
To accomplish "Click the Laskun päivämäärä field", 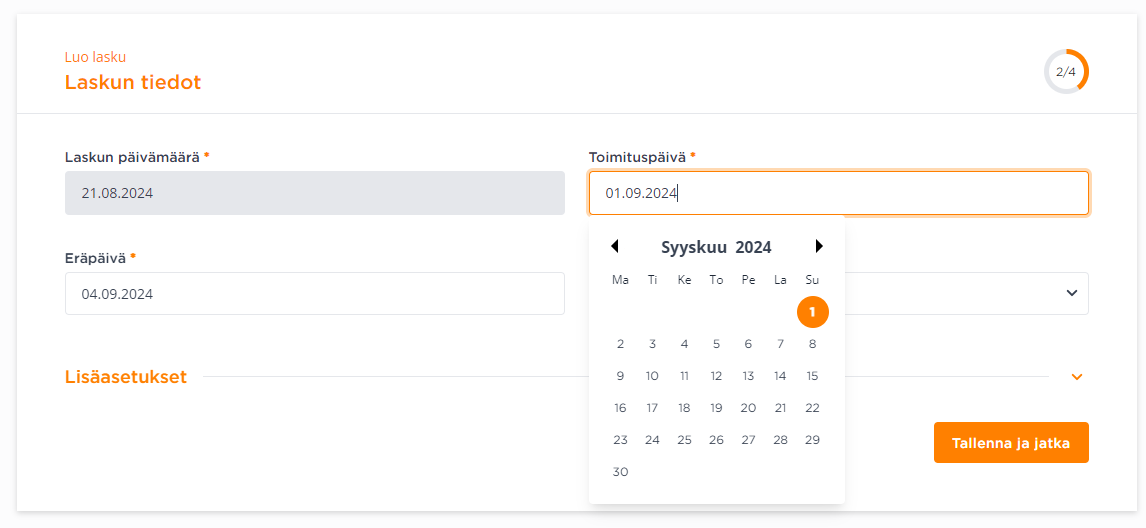I will click(x=315, y=193).
